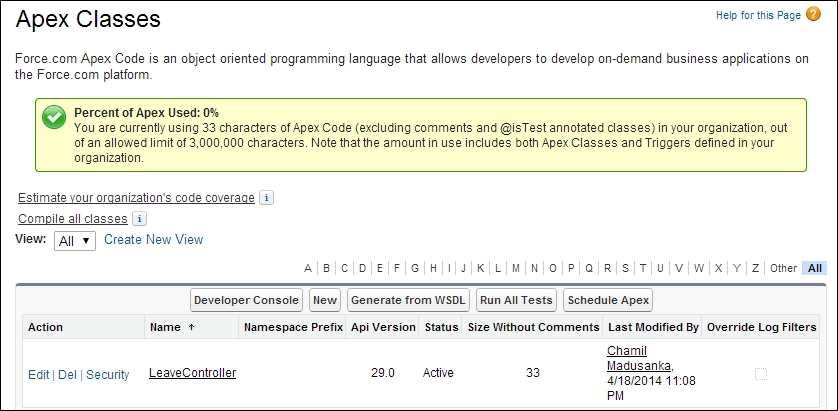Screen dimensions: 838x411
Task: Filter classes by letter R
Action: point(608,268)
